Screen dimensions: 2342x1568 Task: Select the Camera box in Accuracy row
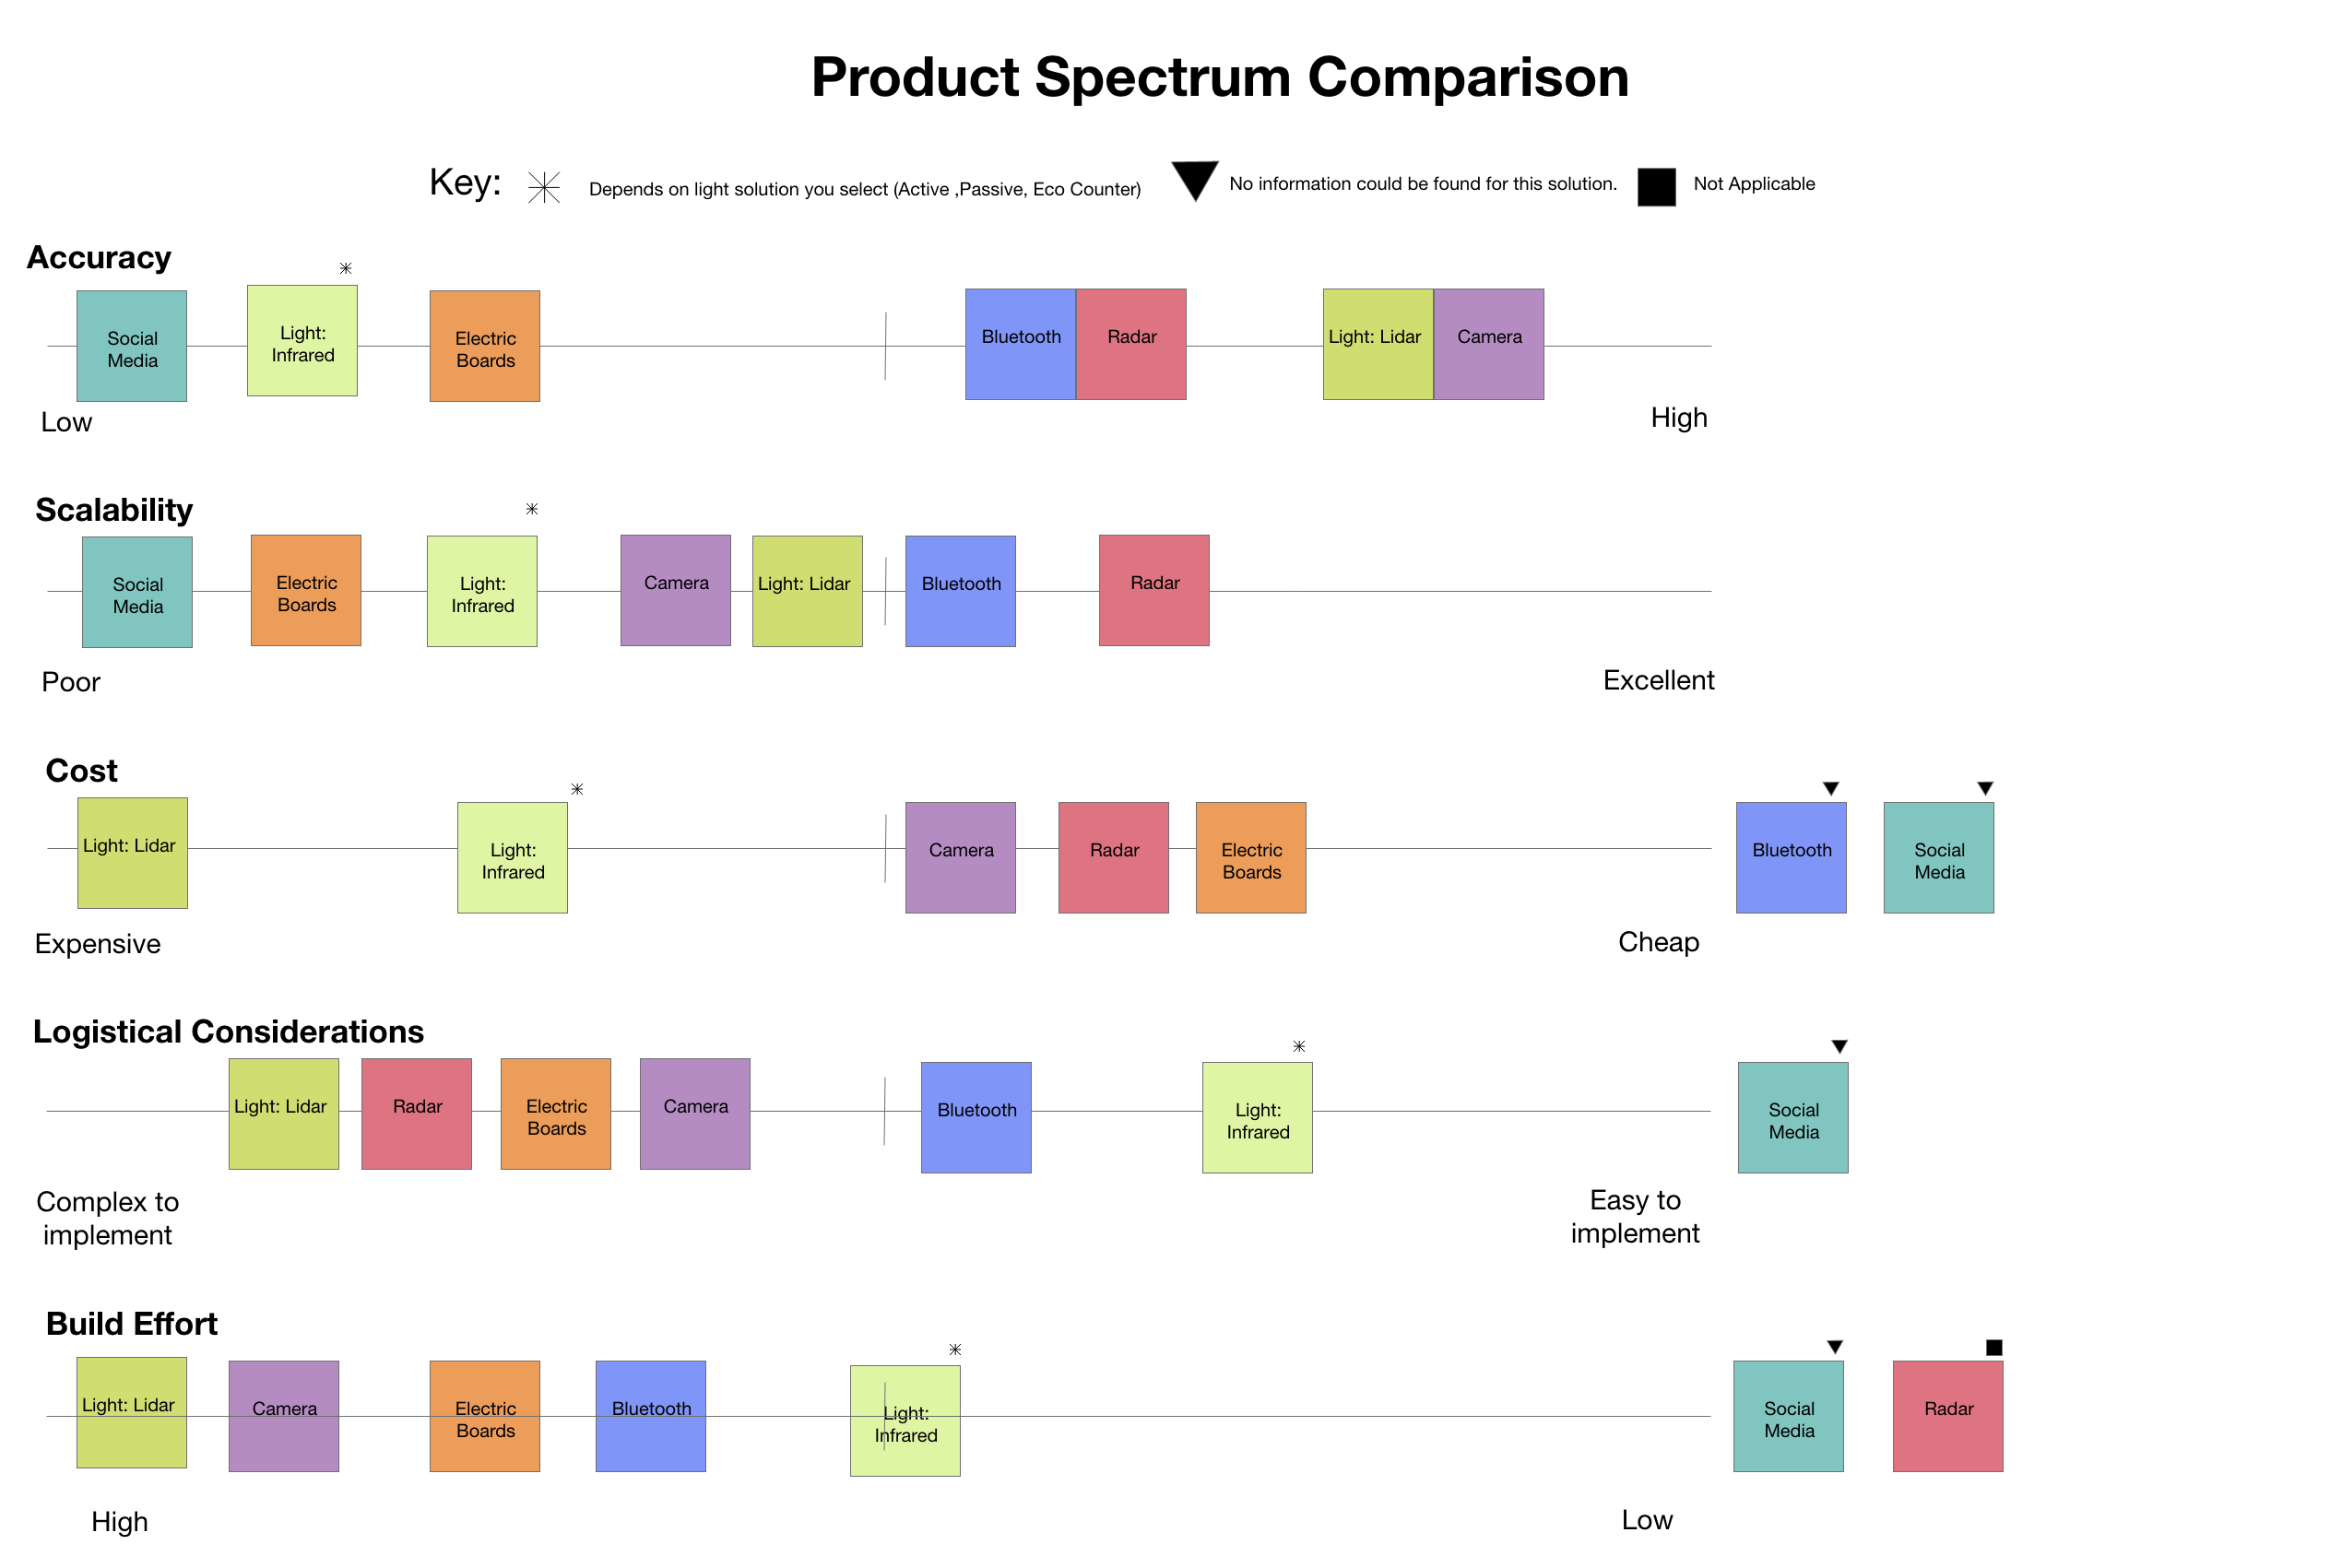point(1489,345)
